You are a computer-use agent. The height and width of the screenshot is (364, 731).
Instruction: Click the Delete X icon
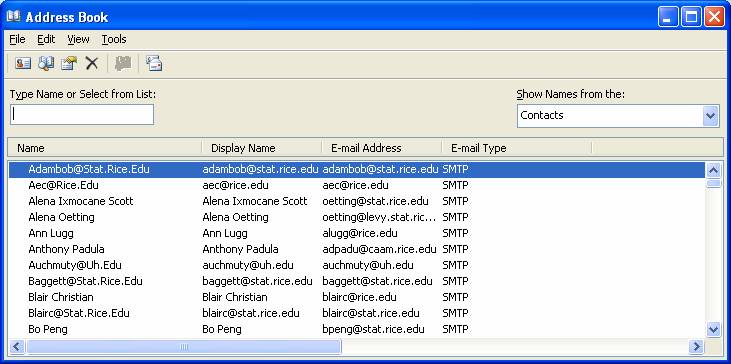coord(92,63)
